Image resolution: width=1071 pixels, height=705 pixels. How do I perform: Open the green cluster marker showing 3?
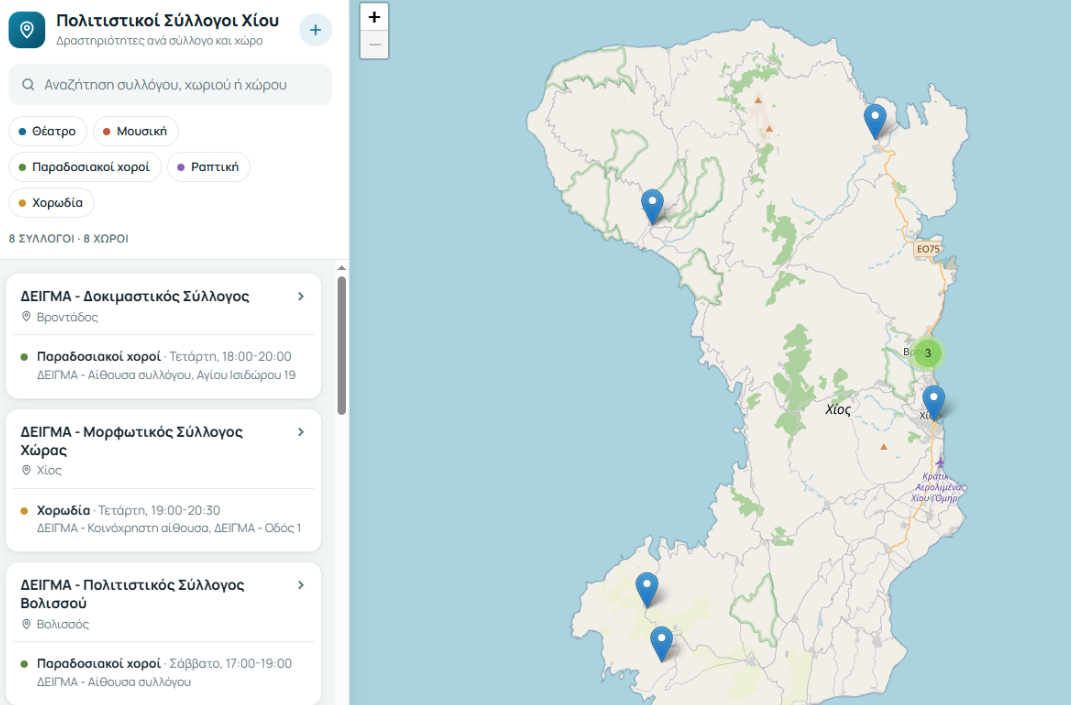coord(928,353)
